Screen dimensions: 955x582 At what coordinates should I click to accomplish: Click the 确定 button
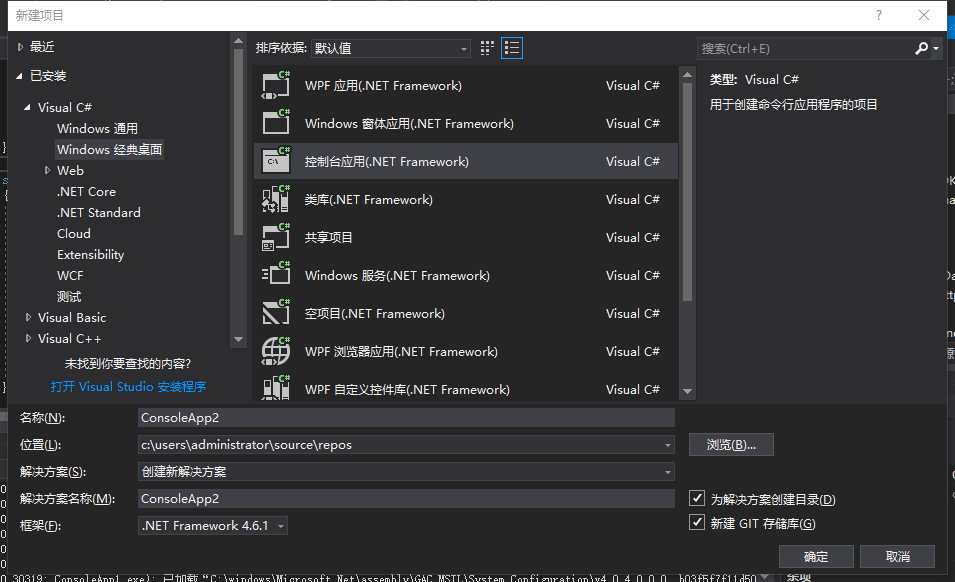[816, 556]
